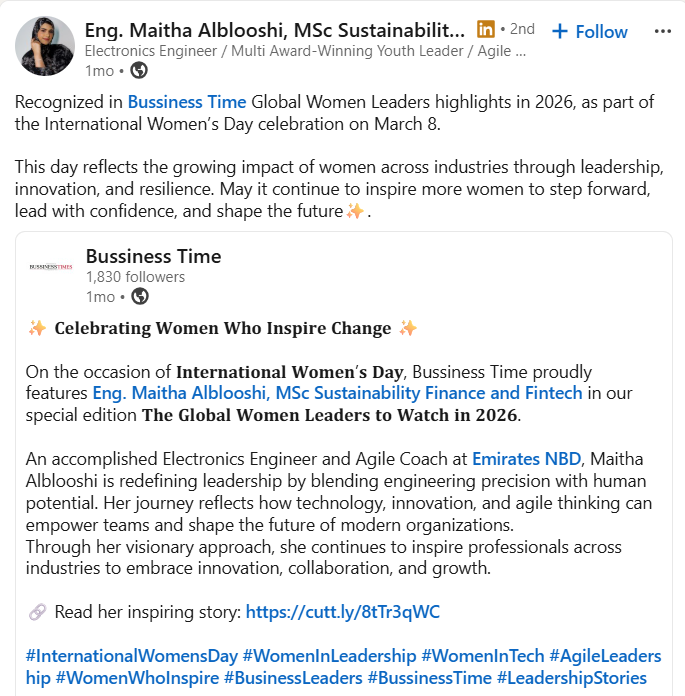The height and width of the screenshot is (696, 685).
Task: Click the globe visibility icon under author
Action: click(140, 70)
